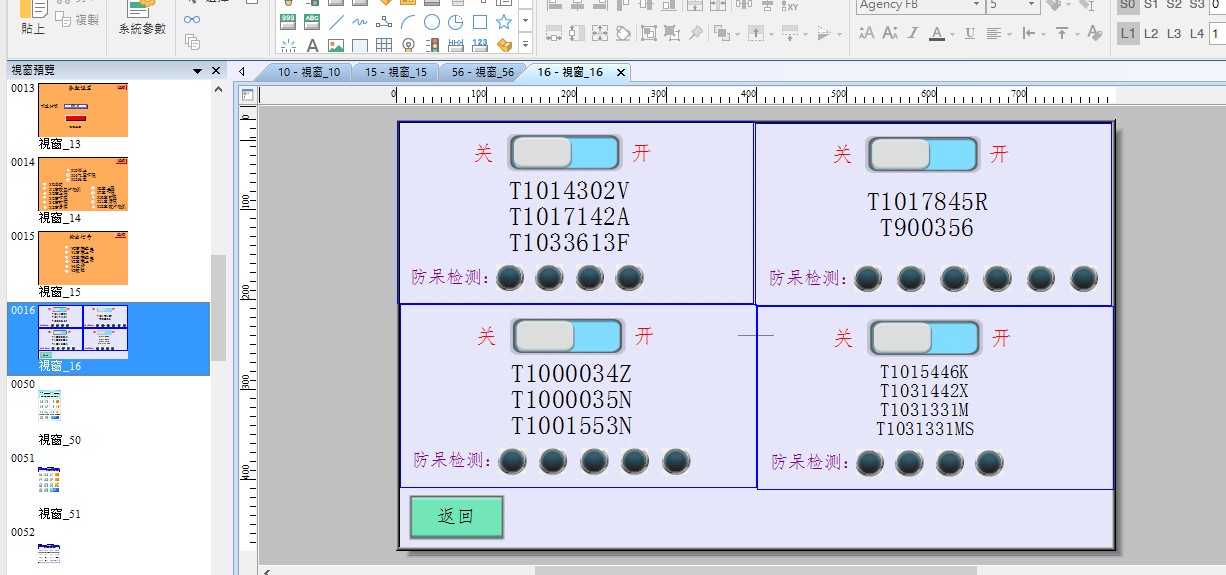Screen dimensions: 1226x575
Task: Click the pie shape drawing tool
Action: tap(456, 22)
